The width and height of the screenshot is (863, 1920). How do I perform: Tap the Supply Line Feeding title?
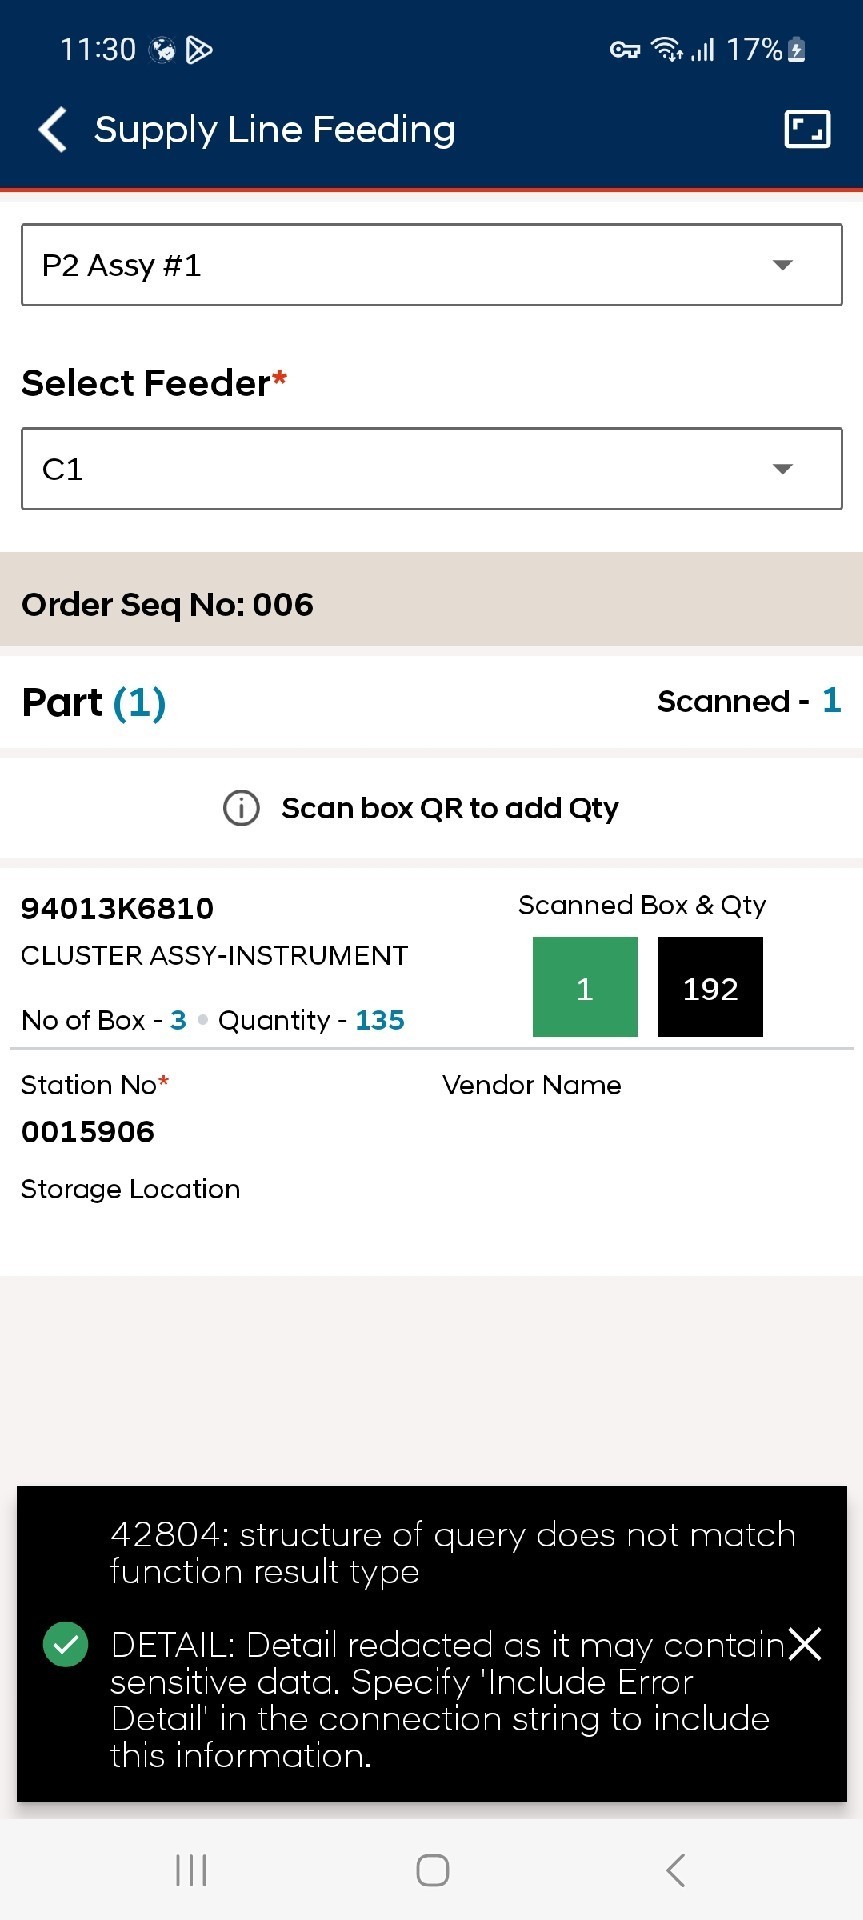(x=275, y=130)
